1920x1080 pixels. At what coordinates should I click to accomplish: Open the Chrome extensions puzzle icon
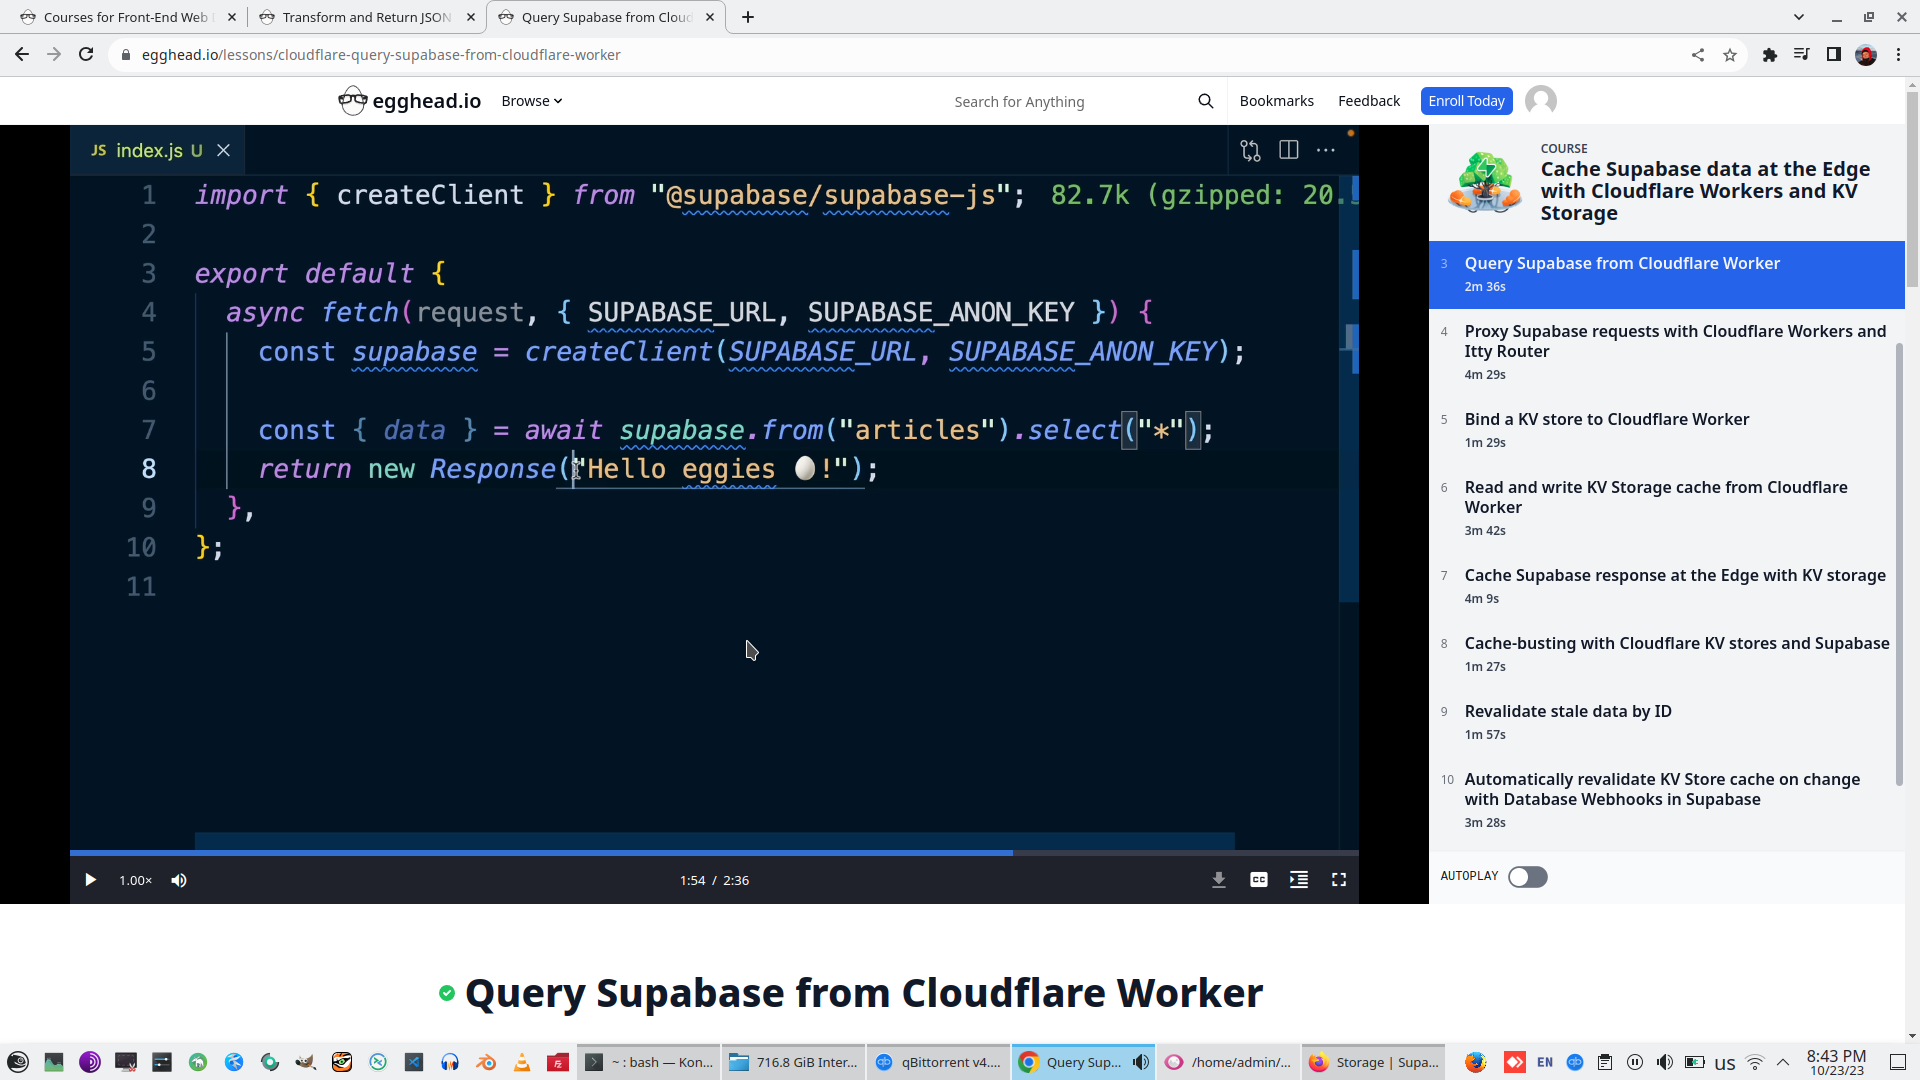1769,55
